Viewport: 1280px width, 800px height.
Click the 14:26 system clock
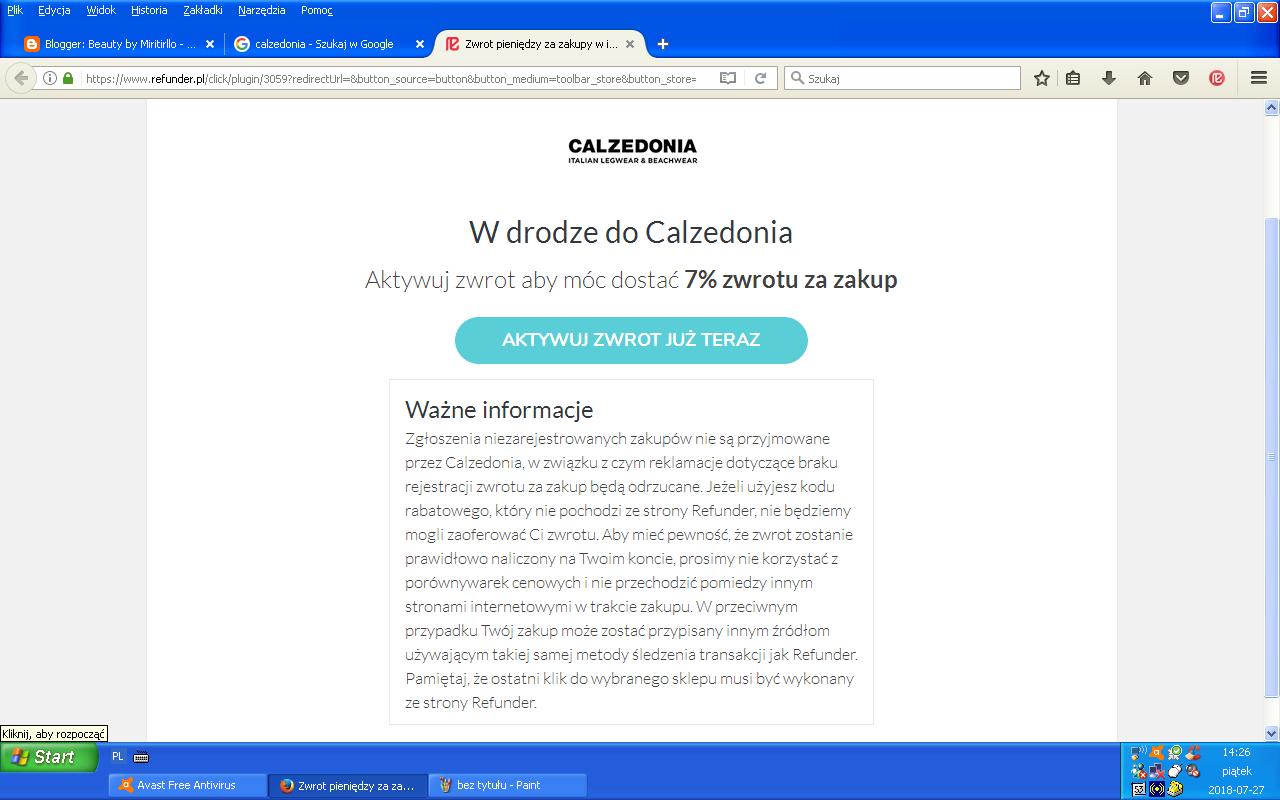click(x=1236, y=752)
